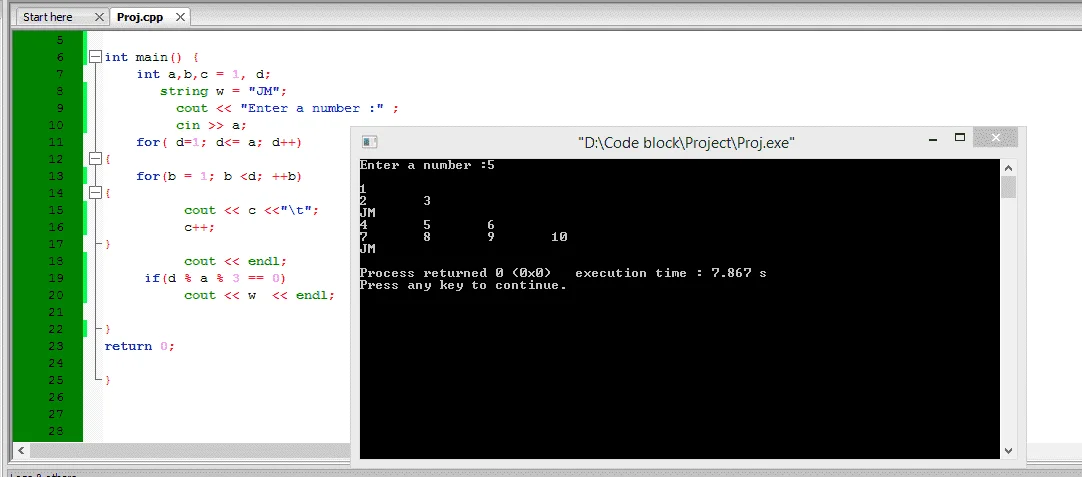Maximize the Proj.exe console window
This screenshot has width=1082, height=477.
[x=959, y=137]
